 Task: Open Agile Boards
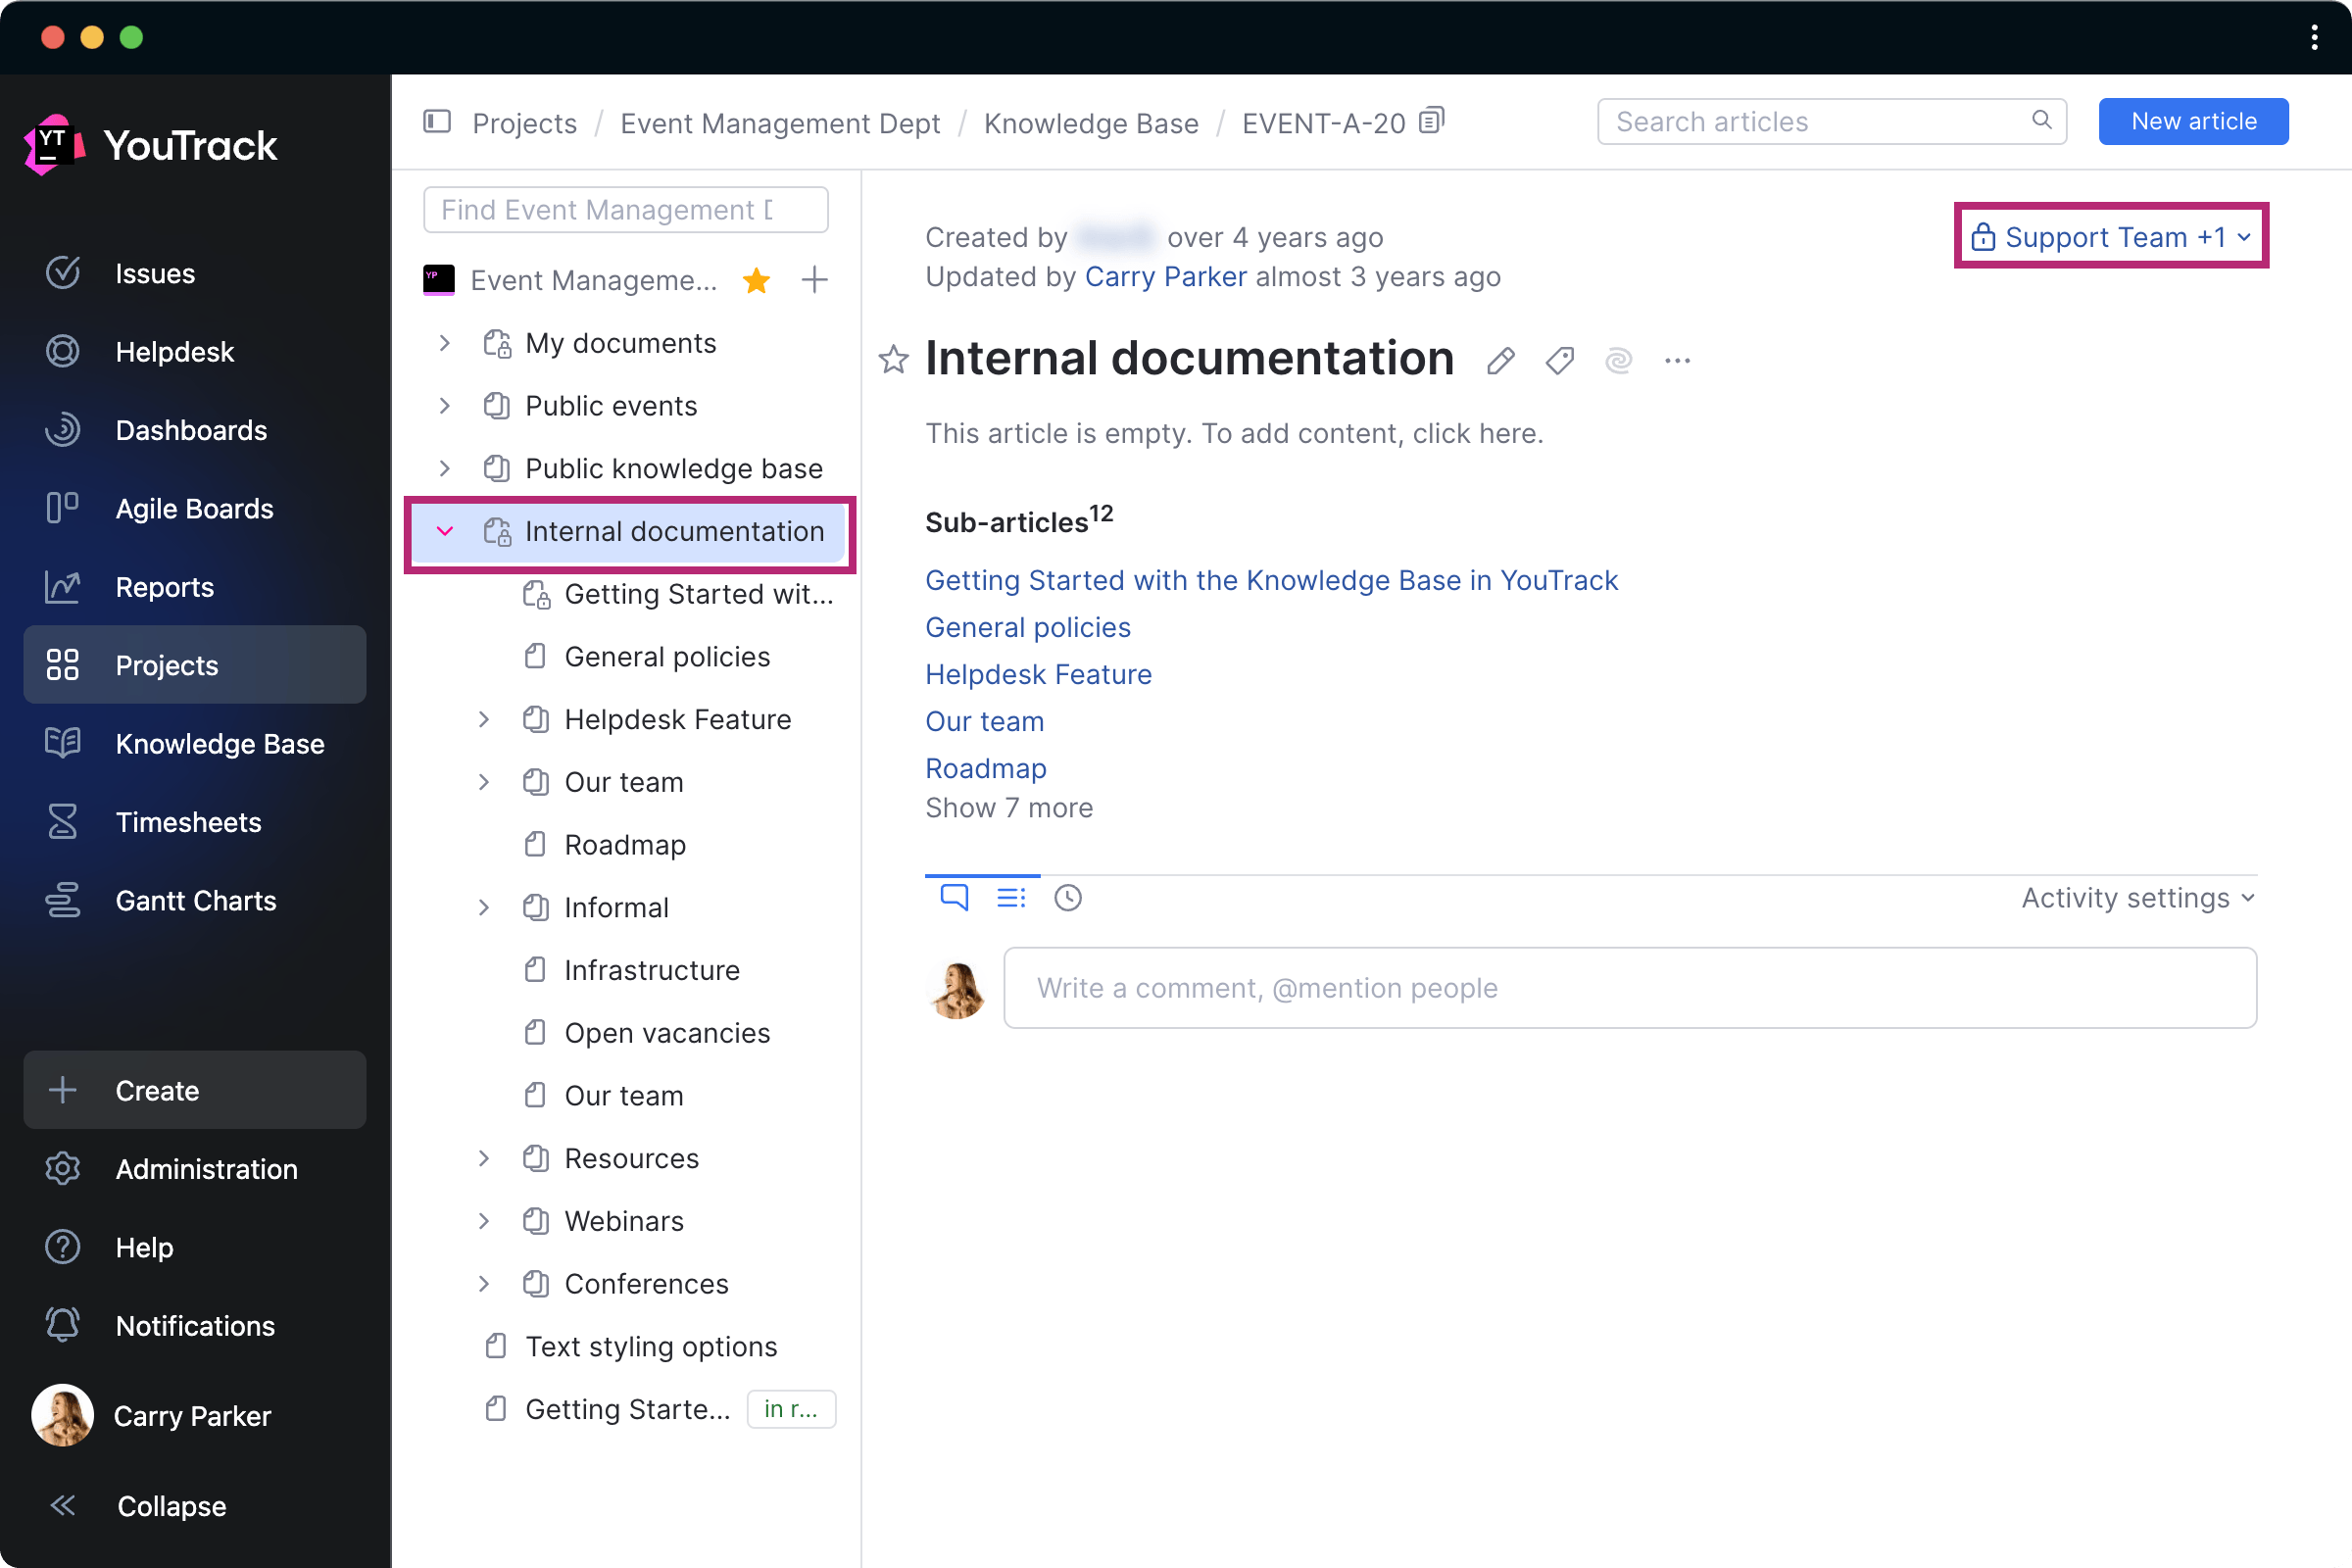pyautogui.click(x=194, y=508)
